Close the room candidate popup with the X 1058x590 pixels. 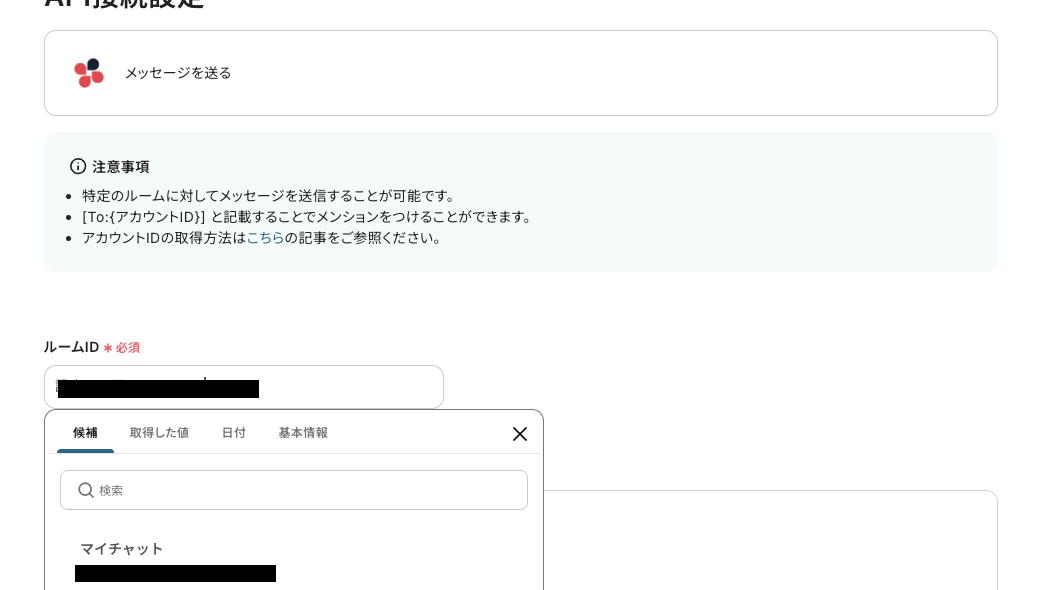point(519,434)
